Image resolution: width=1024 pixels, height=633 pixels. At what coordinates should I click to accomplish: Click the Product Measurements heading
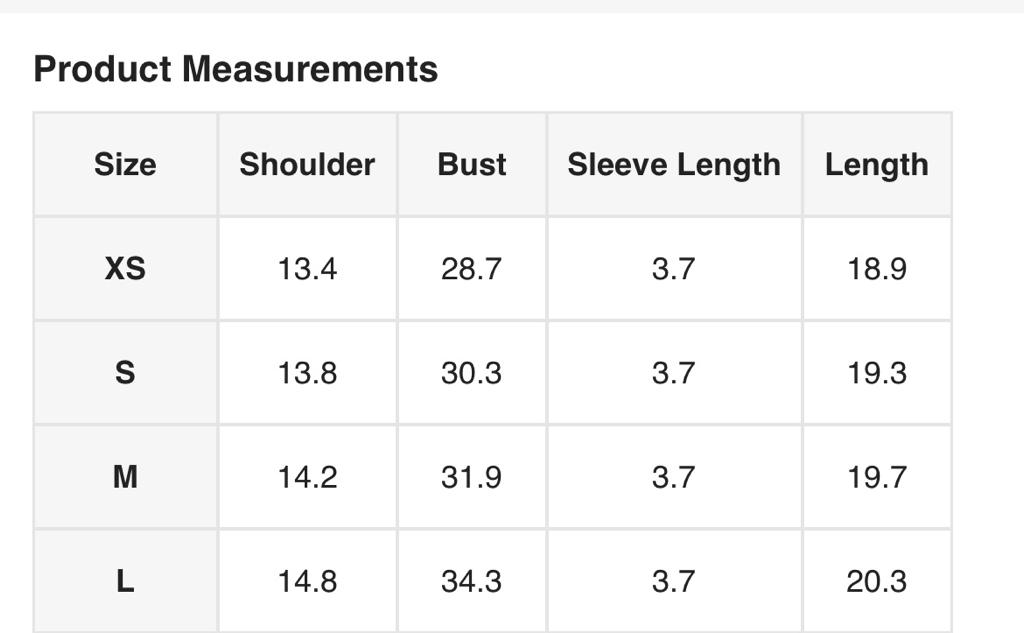[x=236, y=69]
